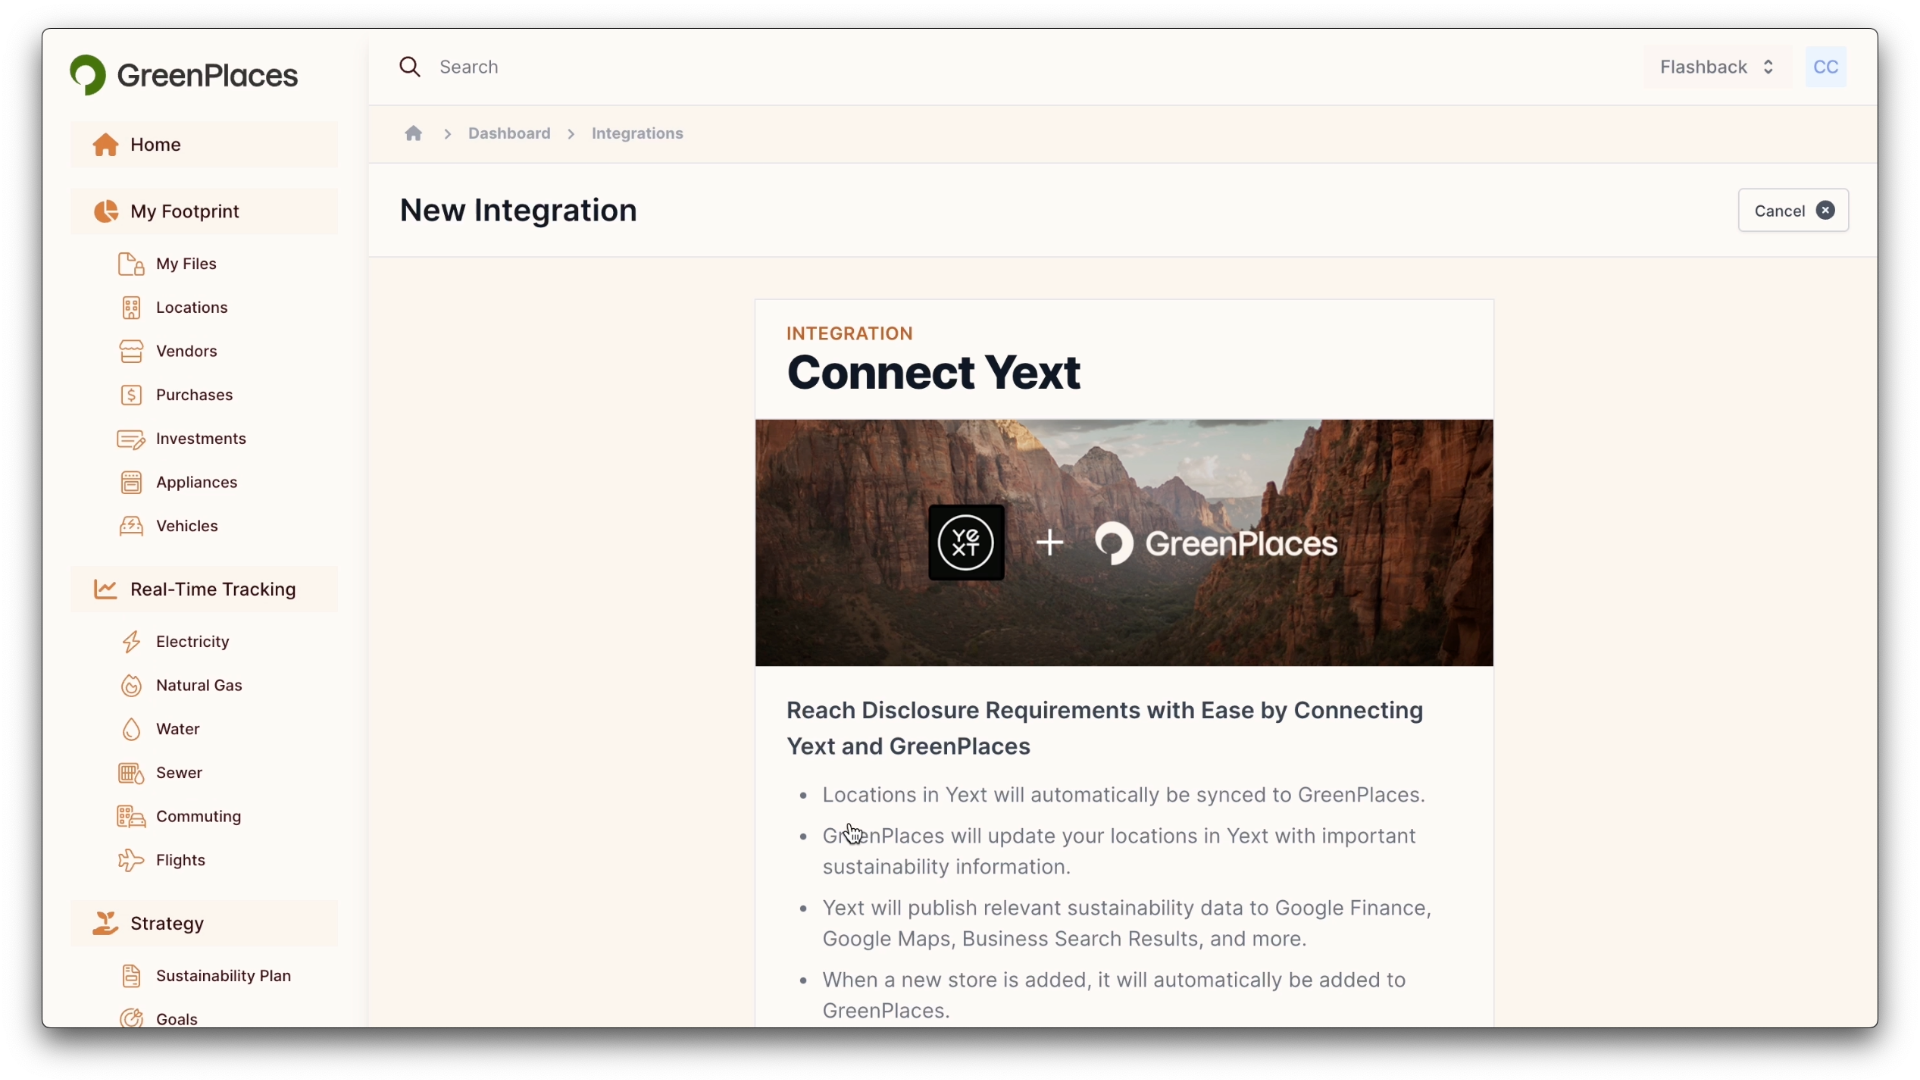Click the Sustainability Plan document icon
The width and height of the screenshot is (1920, 1080).
(131, 976)
